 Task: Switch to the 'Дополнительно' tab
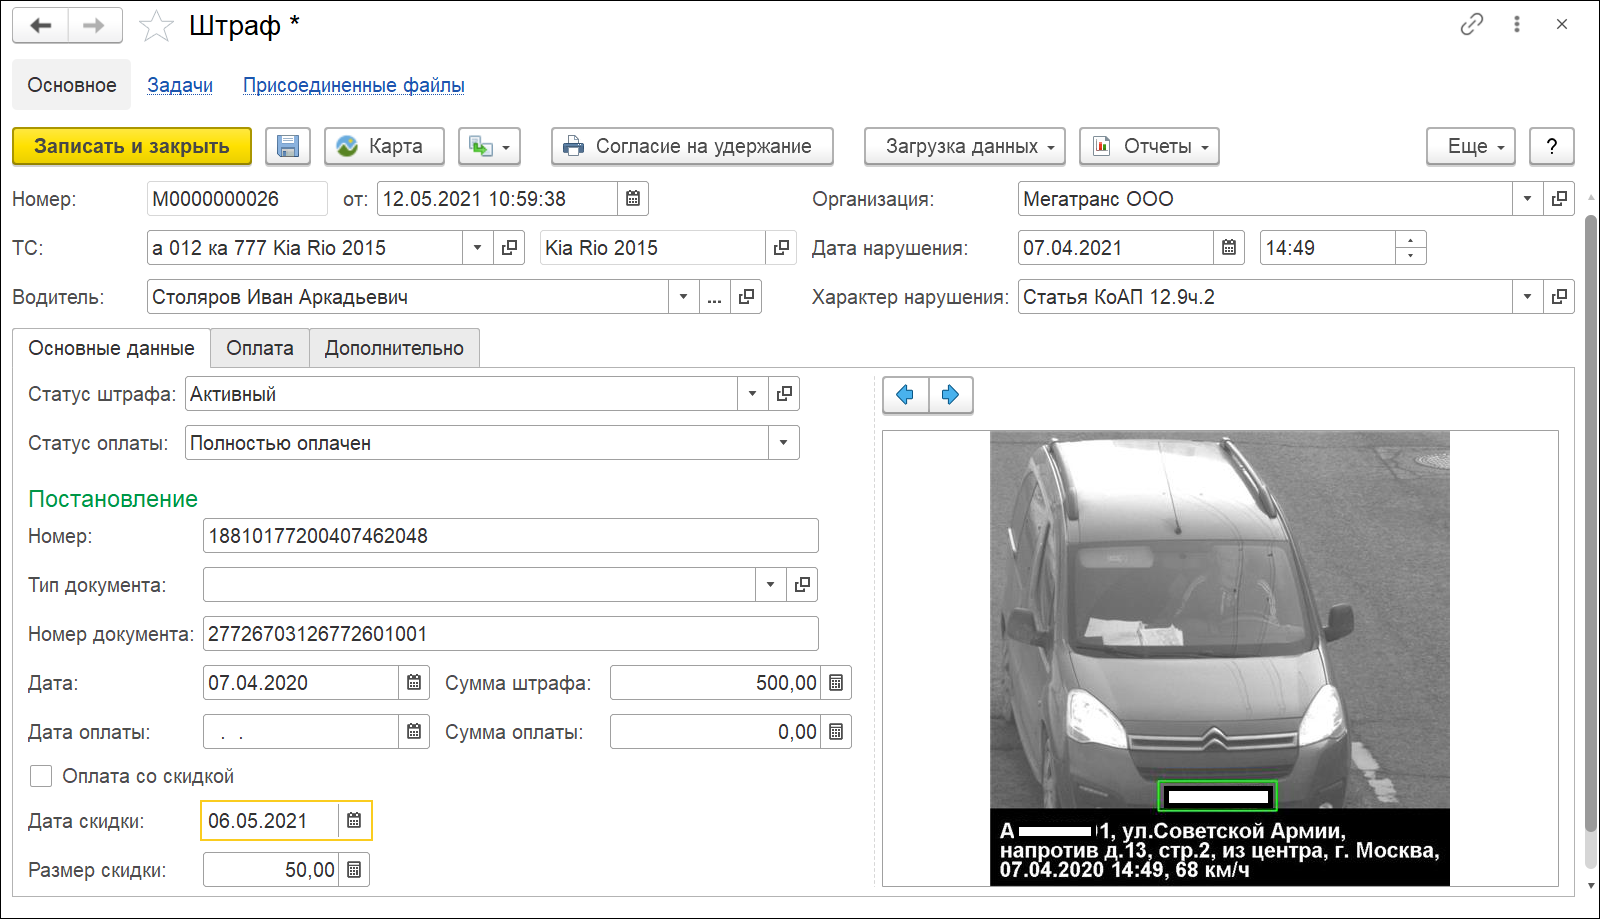click(x=394, y=348)
